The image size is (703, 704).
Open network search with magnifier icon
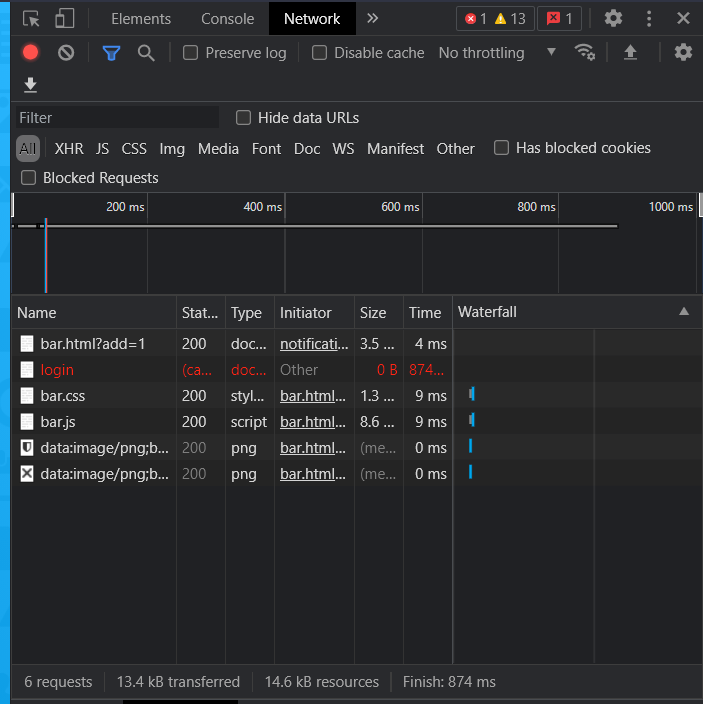tap(146, 53)
